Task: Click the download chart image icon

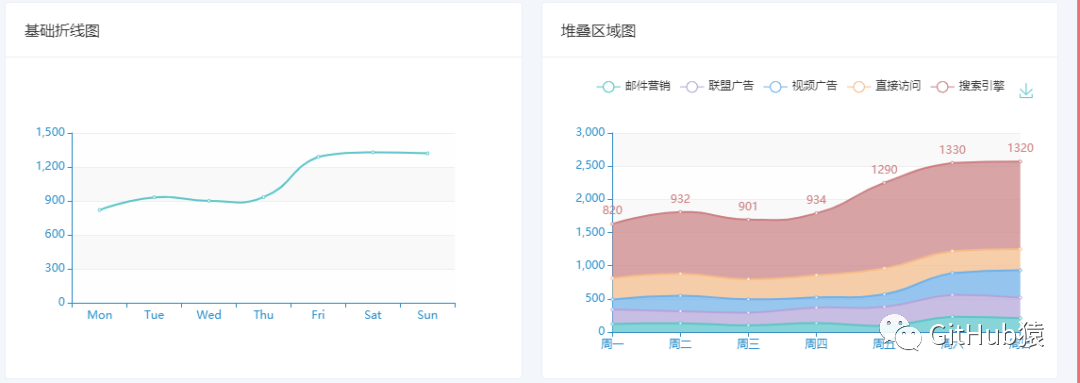Action: coord(1026,91)
